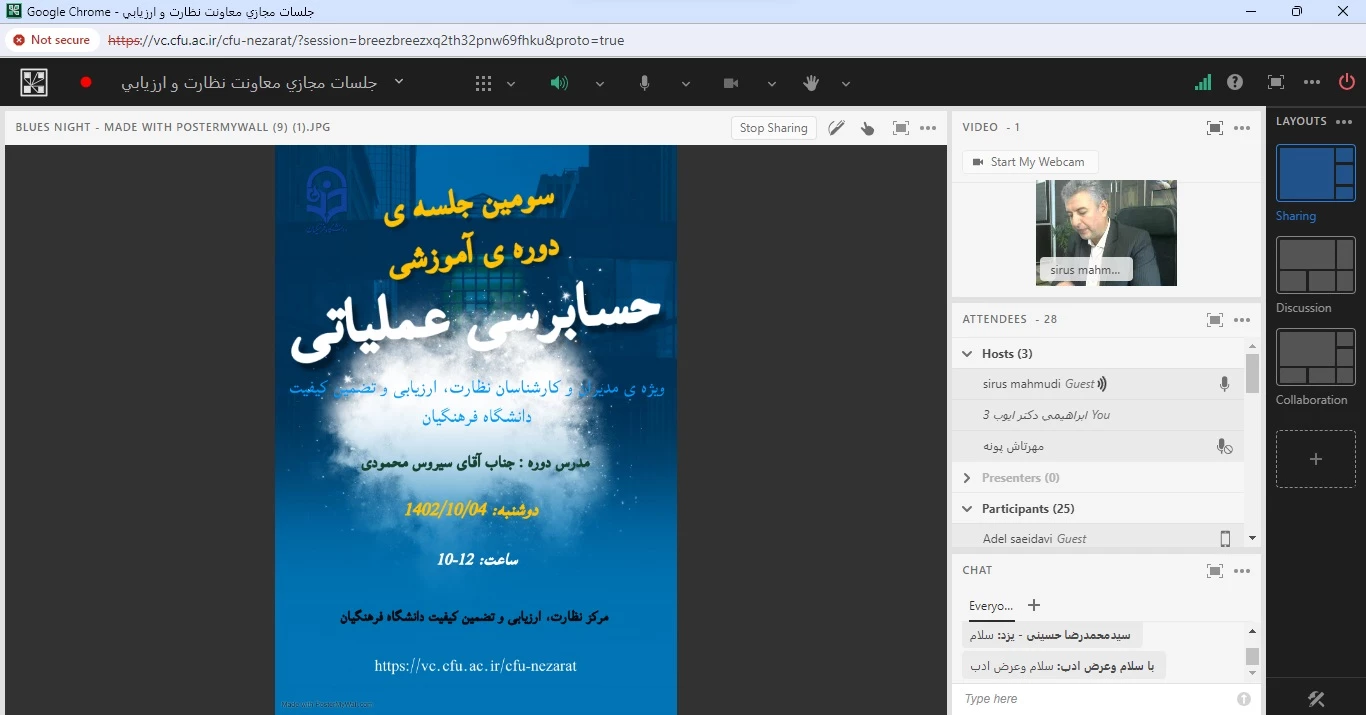Raise hand using the hand icon
This screenshot has height=715, width=1366.
811,83
